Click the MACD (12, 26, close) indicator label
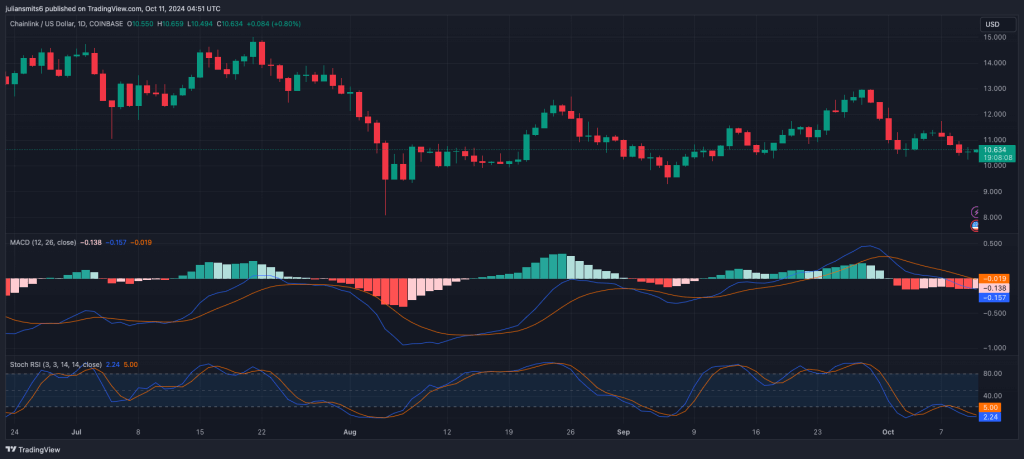Screen dimensions: 1024x459 coord(42,242)
